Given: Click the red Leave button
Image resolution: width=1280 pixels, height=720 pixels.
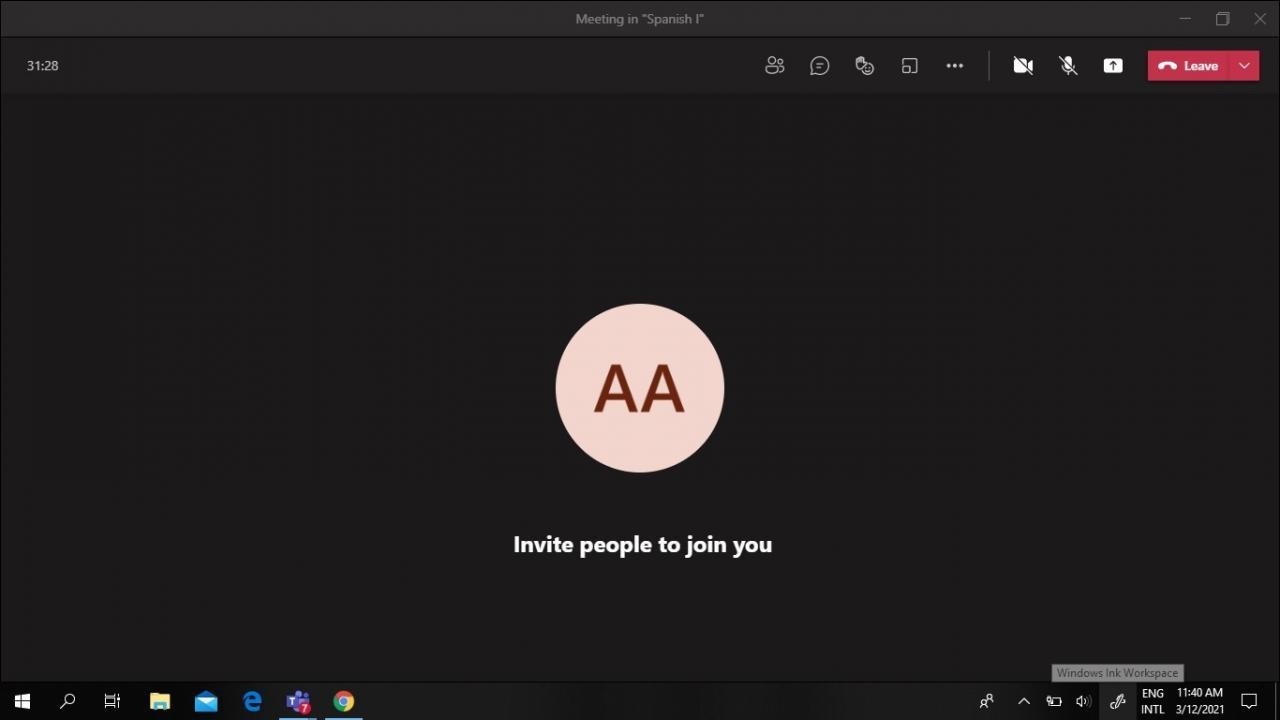Looking at the screenshot, I should 1189,66.
